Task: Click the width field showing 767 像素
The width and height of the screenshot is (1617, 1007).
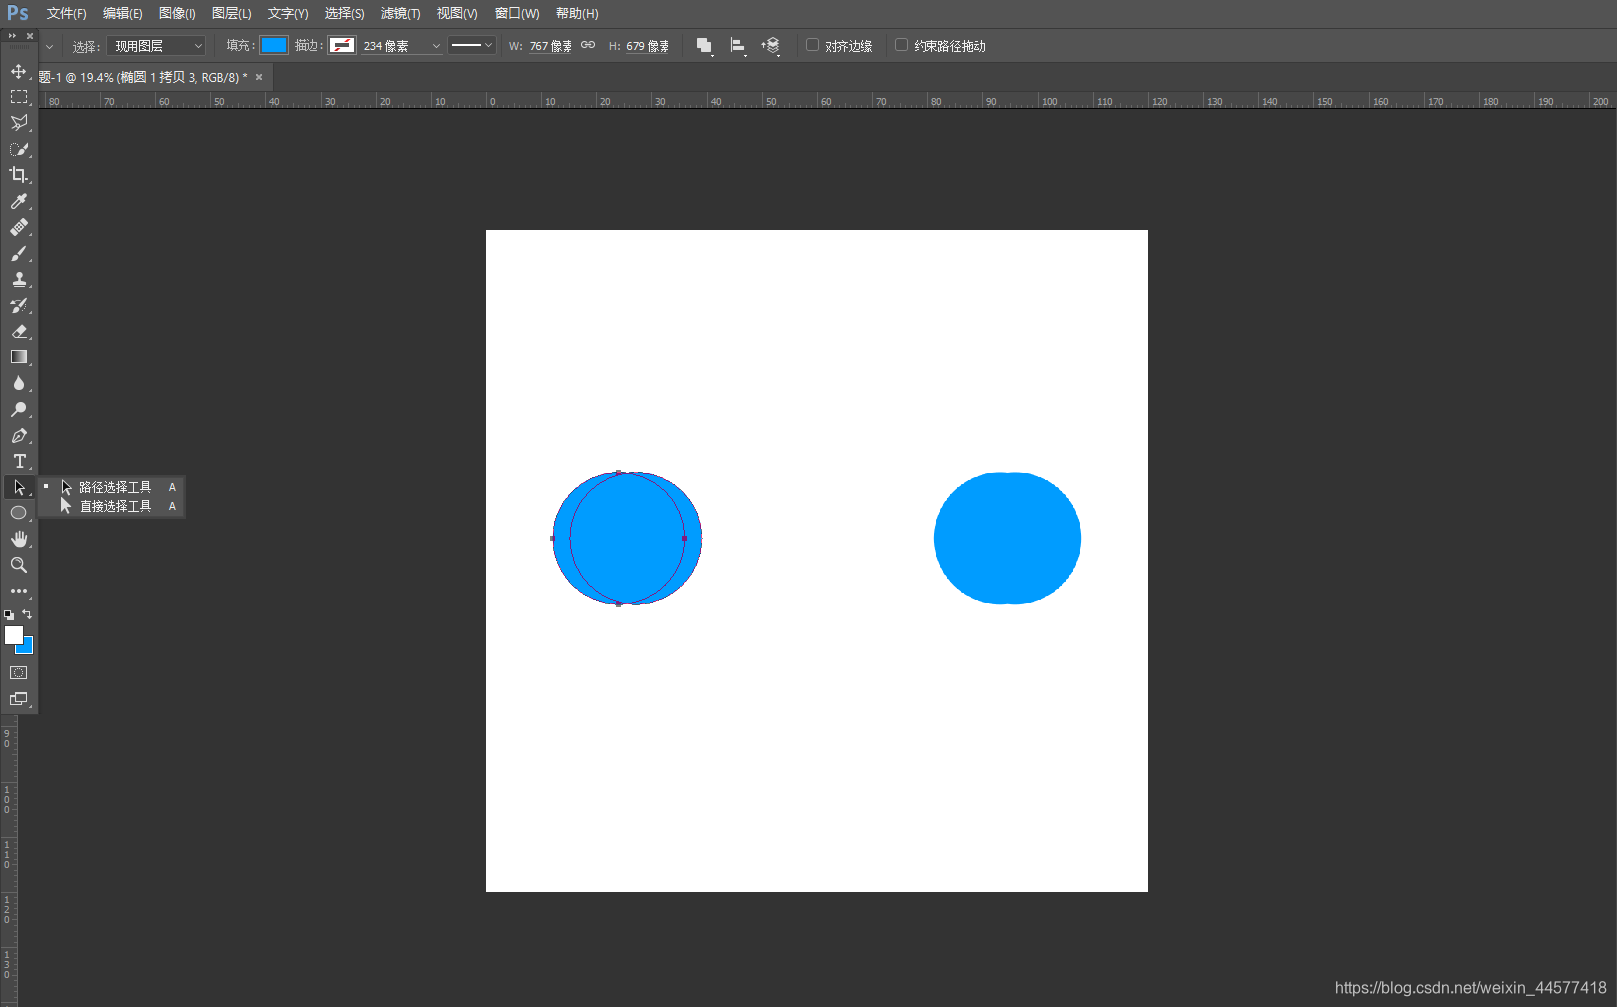Action: coord(550,46)
